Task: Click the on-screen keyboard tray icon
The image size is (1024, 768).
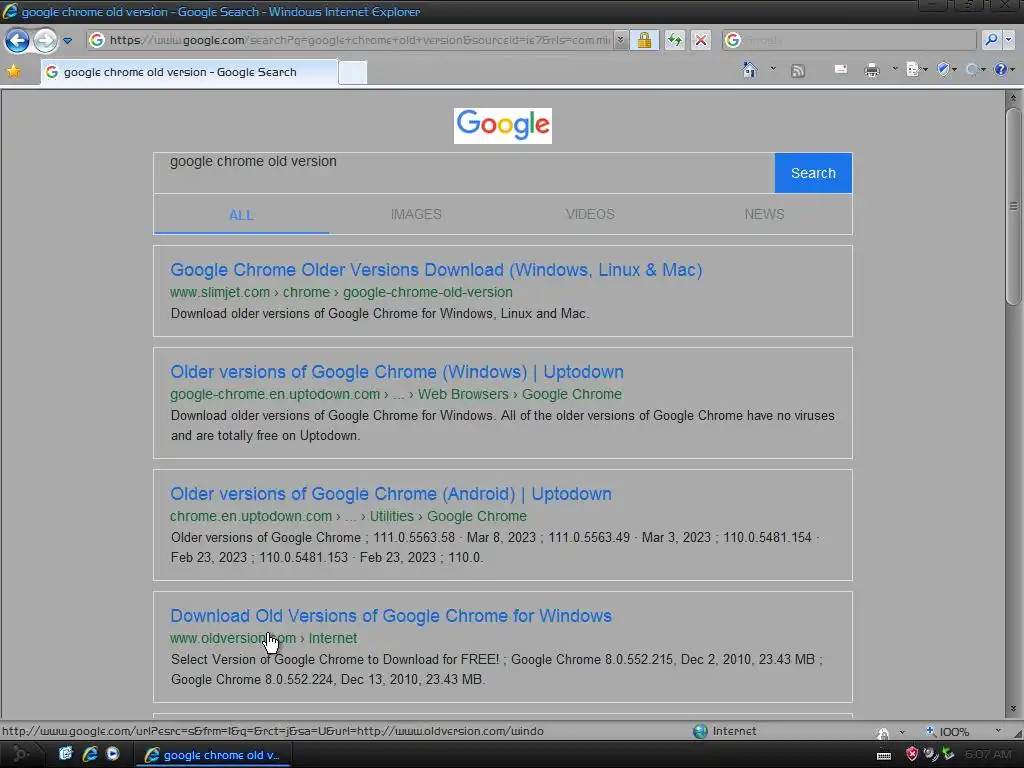Action: (884, 756)
